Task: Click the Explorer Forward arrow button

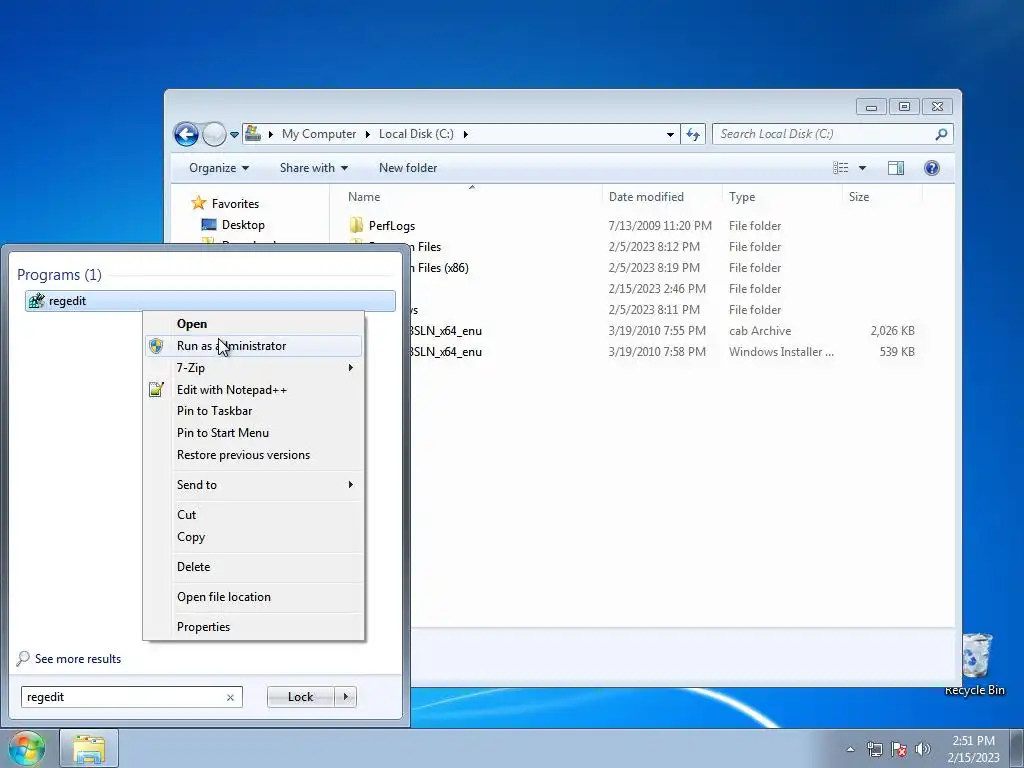Action: 214,135
